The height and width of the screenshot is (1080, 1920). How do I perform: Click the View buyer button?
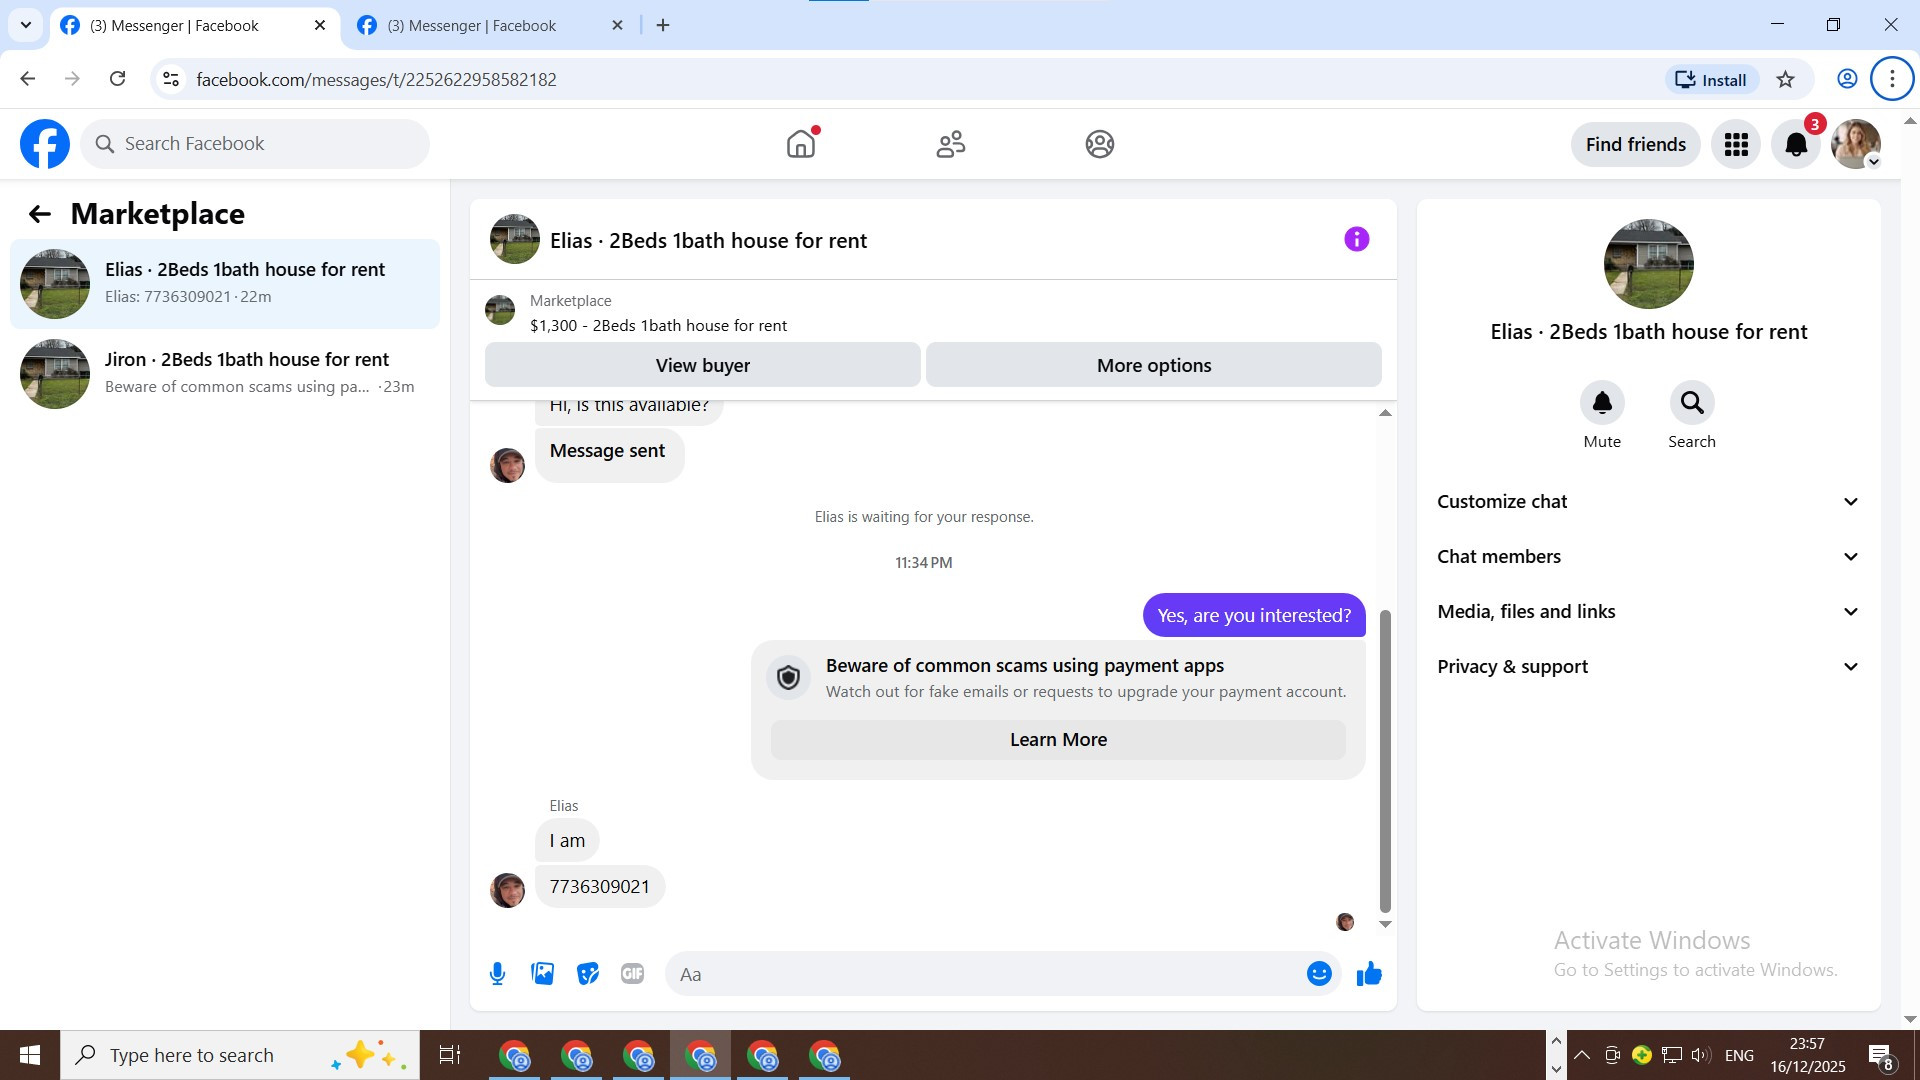702,365
